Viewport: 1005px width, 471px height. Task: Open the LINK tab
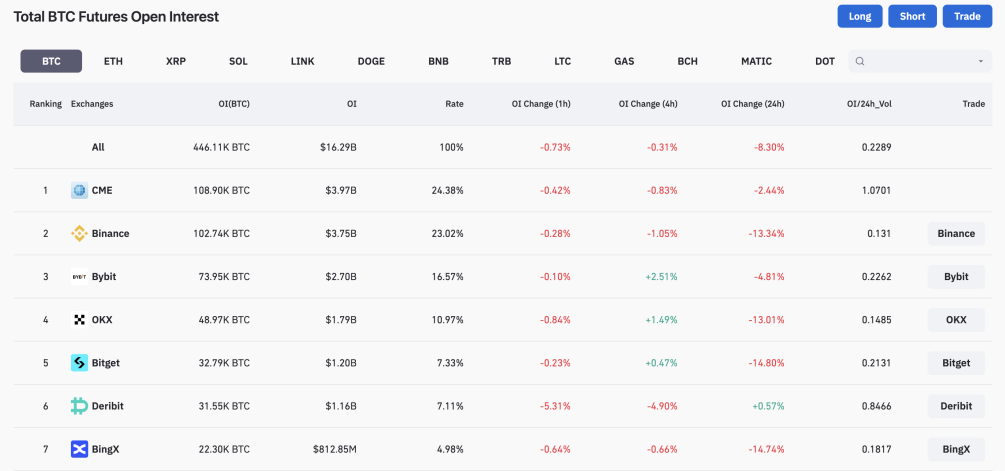(x=303, y=62)
